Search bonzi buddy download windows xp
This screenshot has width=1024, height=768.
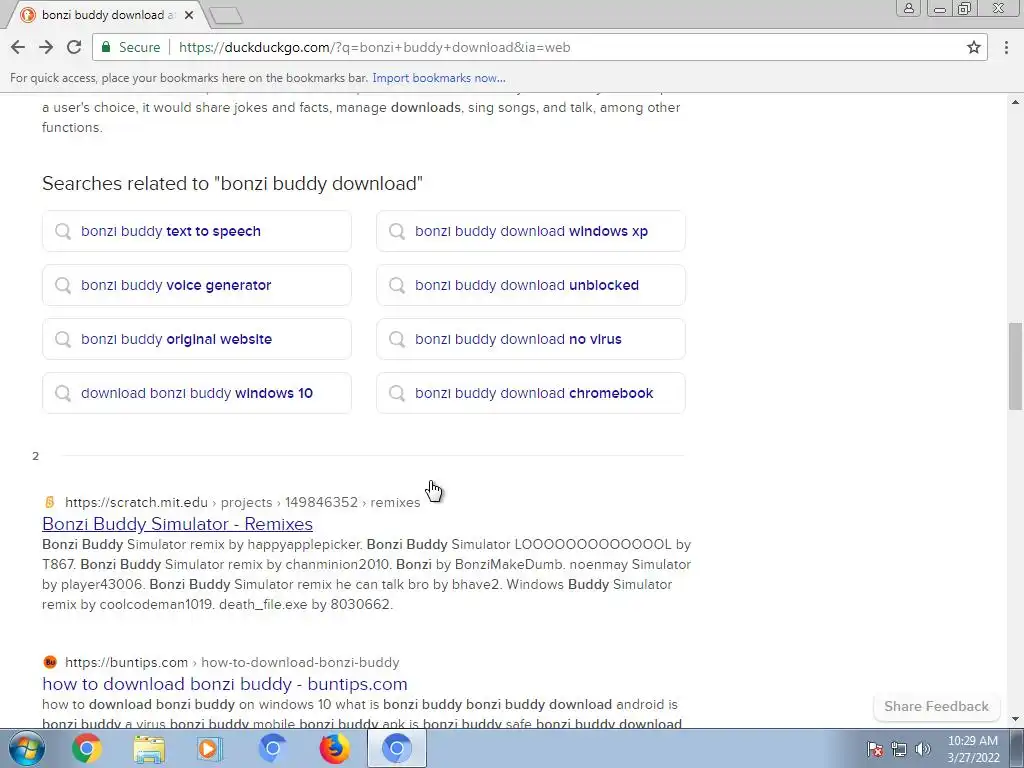pyautogui.click(x=531, y=231)
